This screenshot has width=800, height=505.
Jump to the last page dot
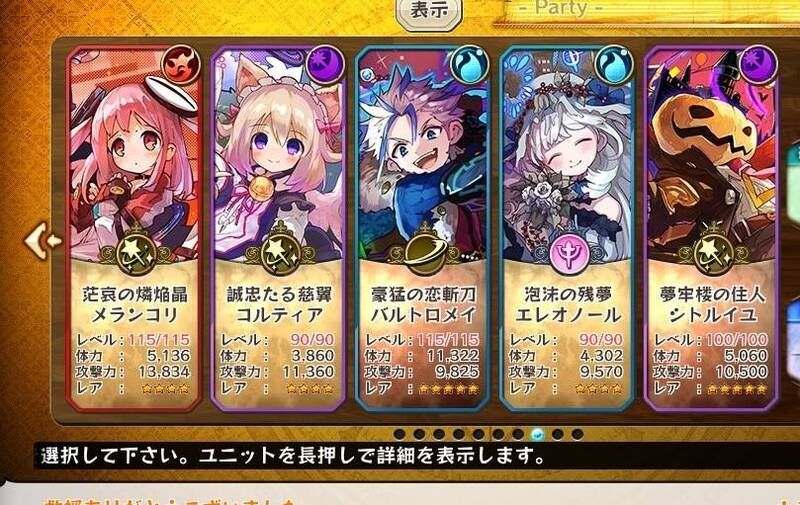click(x=577, y=434)
